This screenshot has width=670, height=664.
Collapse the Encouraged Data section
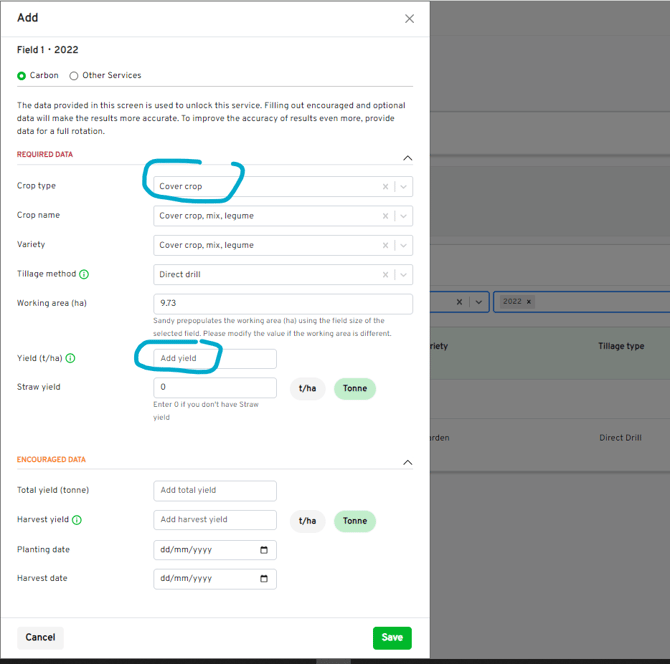(x=407, y=463)
